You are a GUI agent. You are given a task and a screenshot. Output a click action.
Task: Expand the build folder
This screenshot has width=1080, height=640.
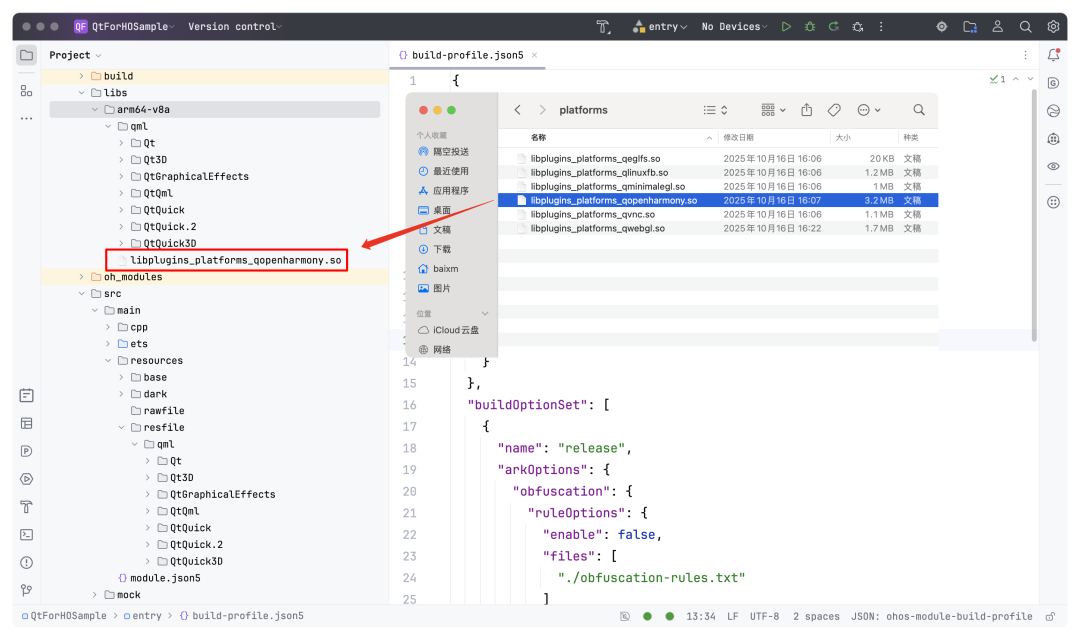tap(81, 76)
